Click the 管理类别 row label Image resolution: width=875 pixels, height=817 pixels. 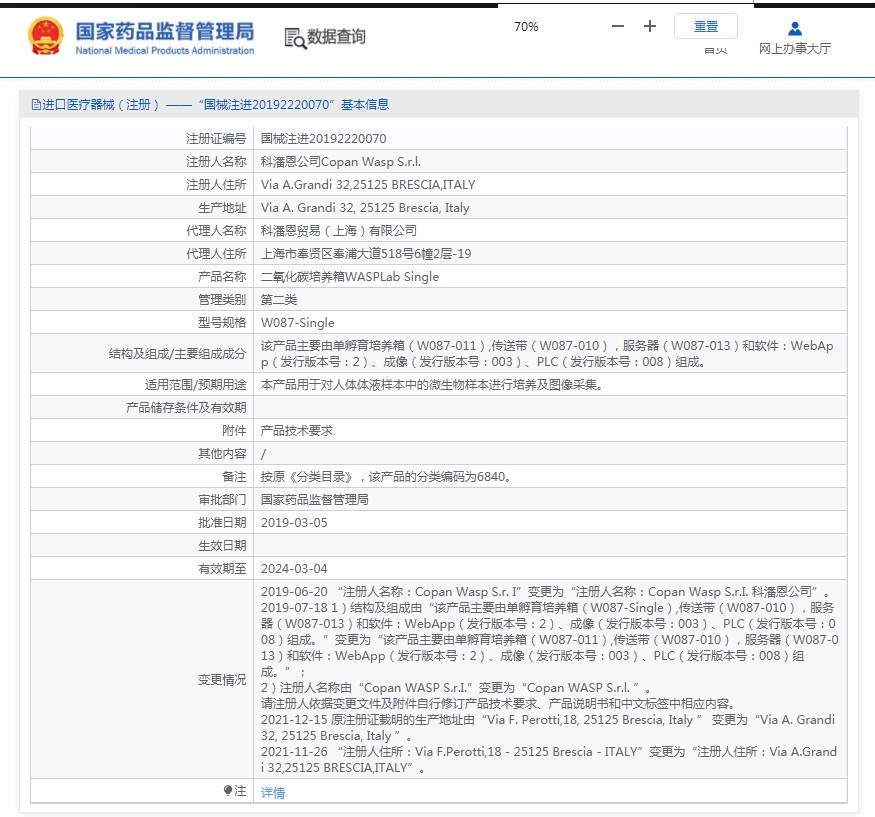[x=222, y=299]
